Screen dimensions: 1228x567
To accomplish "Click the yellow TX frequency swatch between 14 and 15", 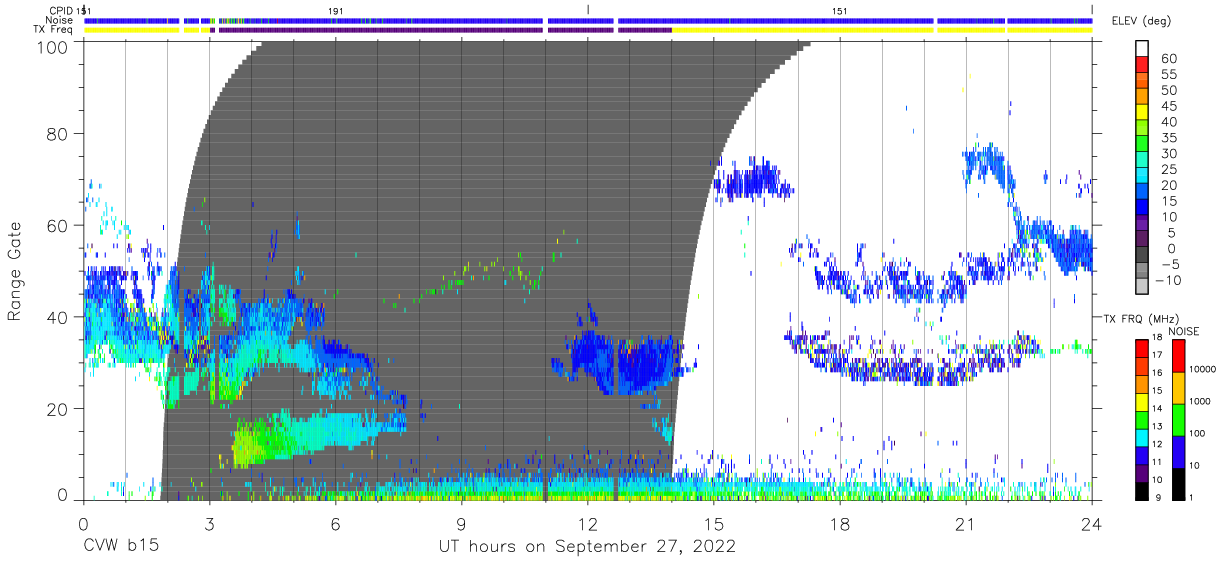I will pyautogui.click(x=1142, y=401).
